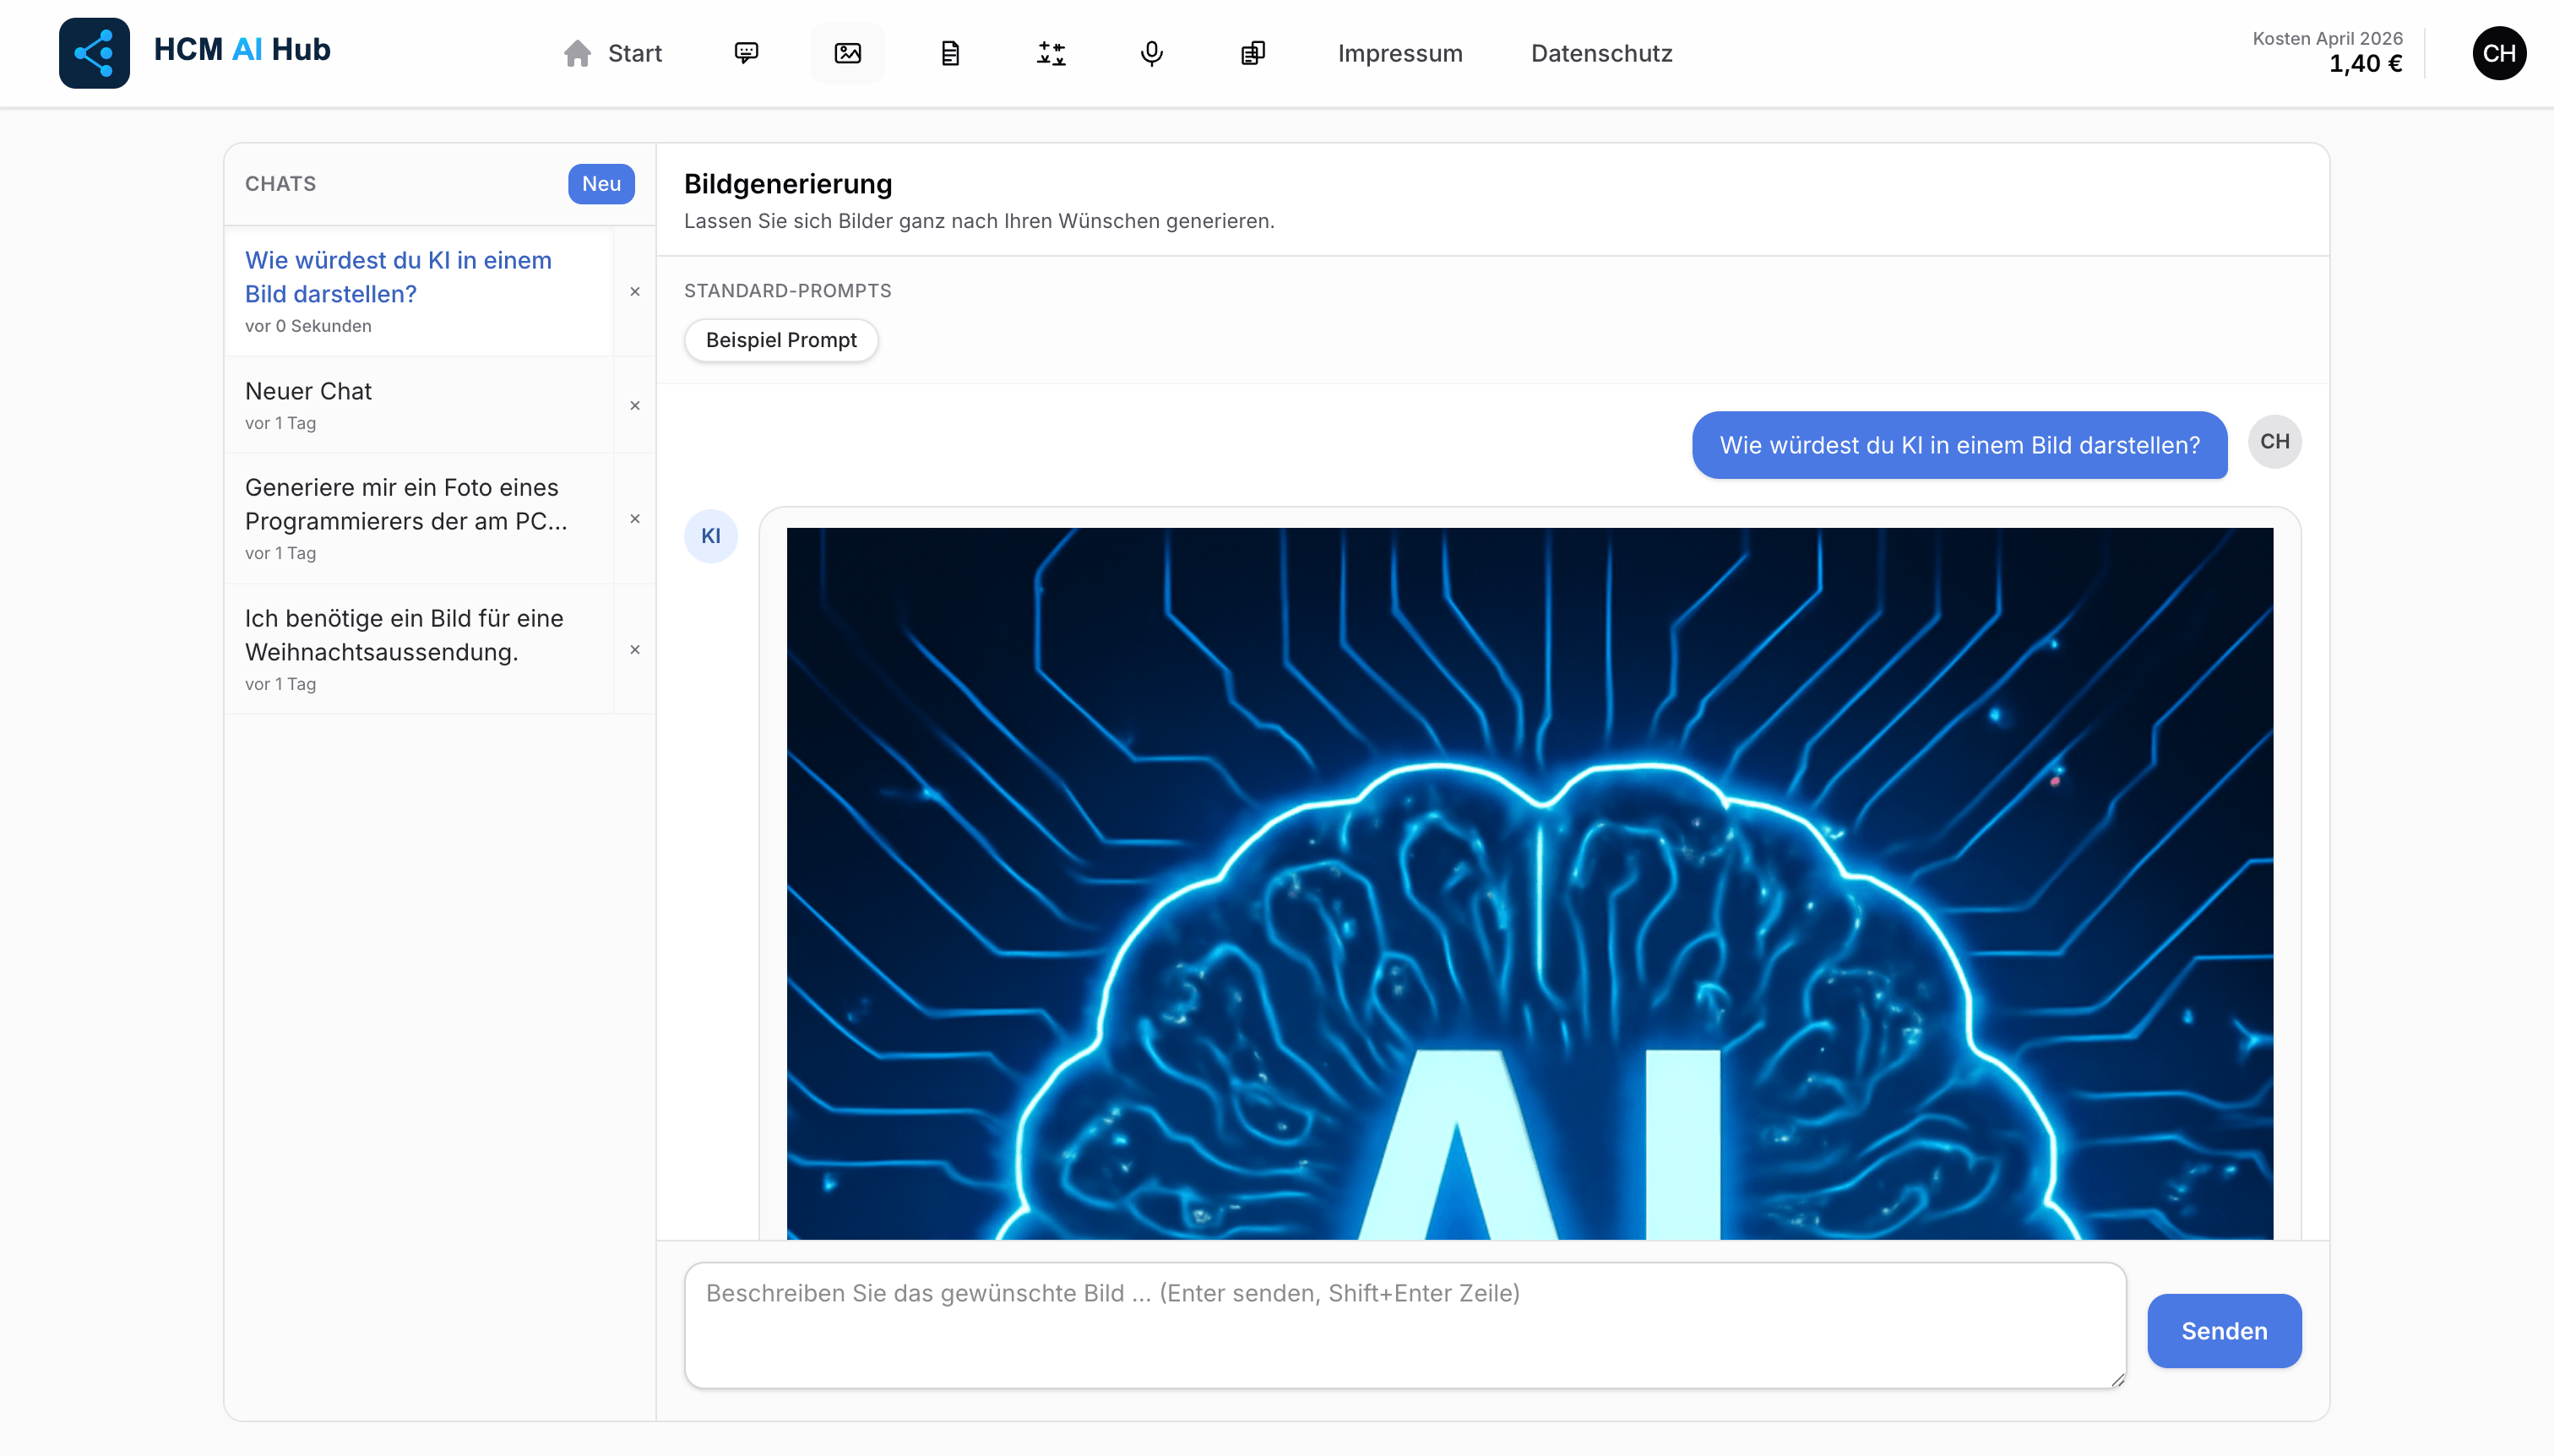Viewport: 2554px width, 1456px height.
Task: Go to the Start home page
Action: point(612,53)
